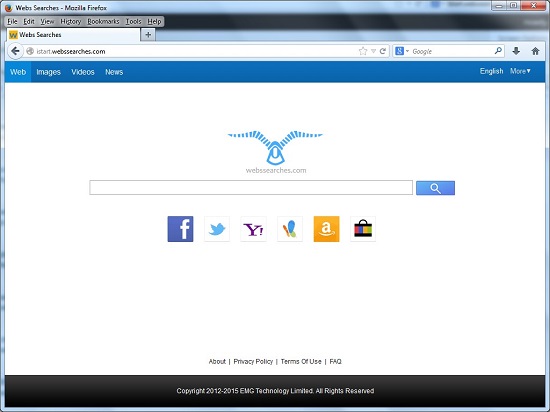Open the Amazon shortcut icon
This screenshot has width=550, height=412.
click(x=326, y=229)
